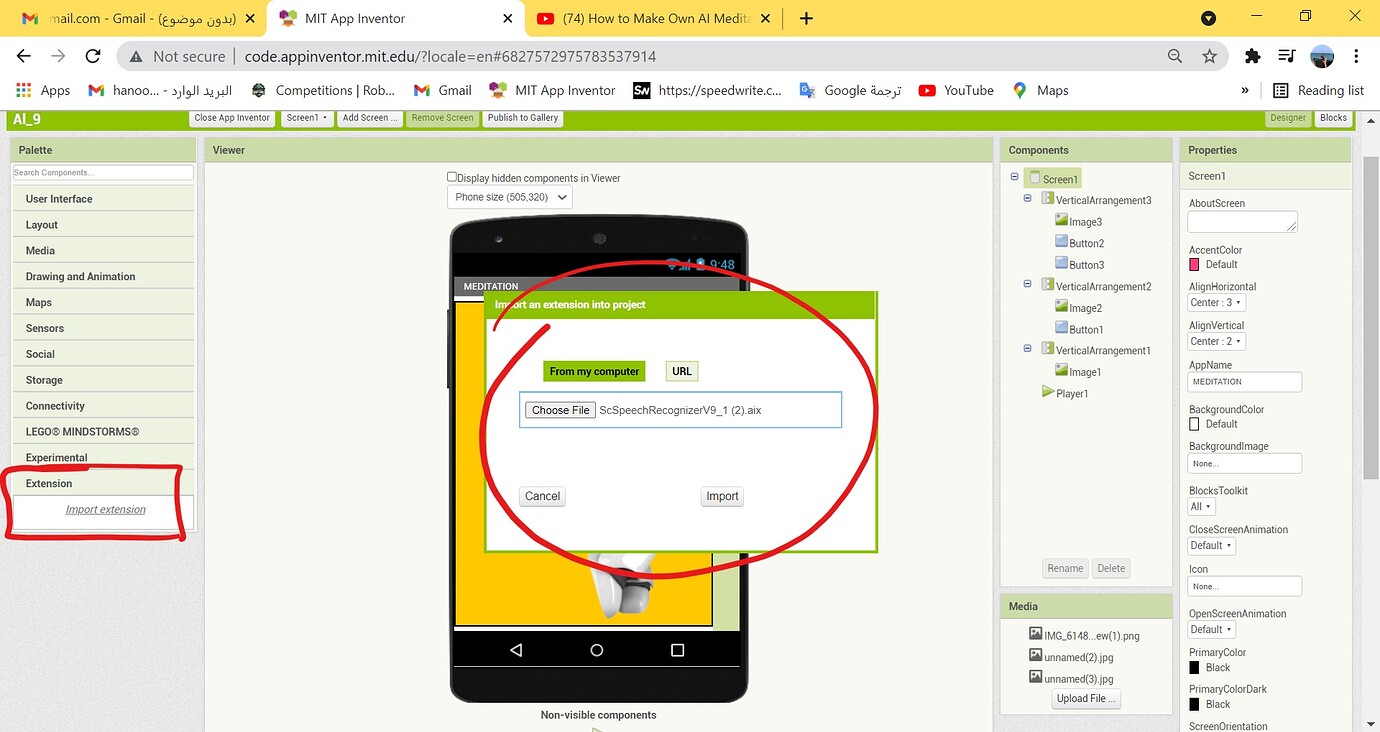Click the Import button in the dialog
The width and height of the screenshot is (1380, 732).
721,496
